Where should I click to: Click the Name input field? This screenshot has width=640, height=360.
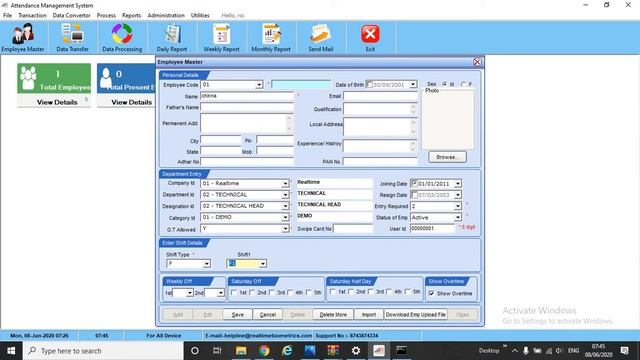tap(247, 96)
